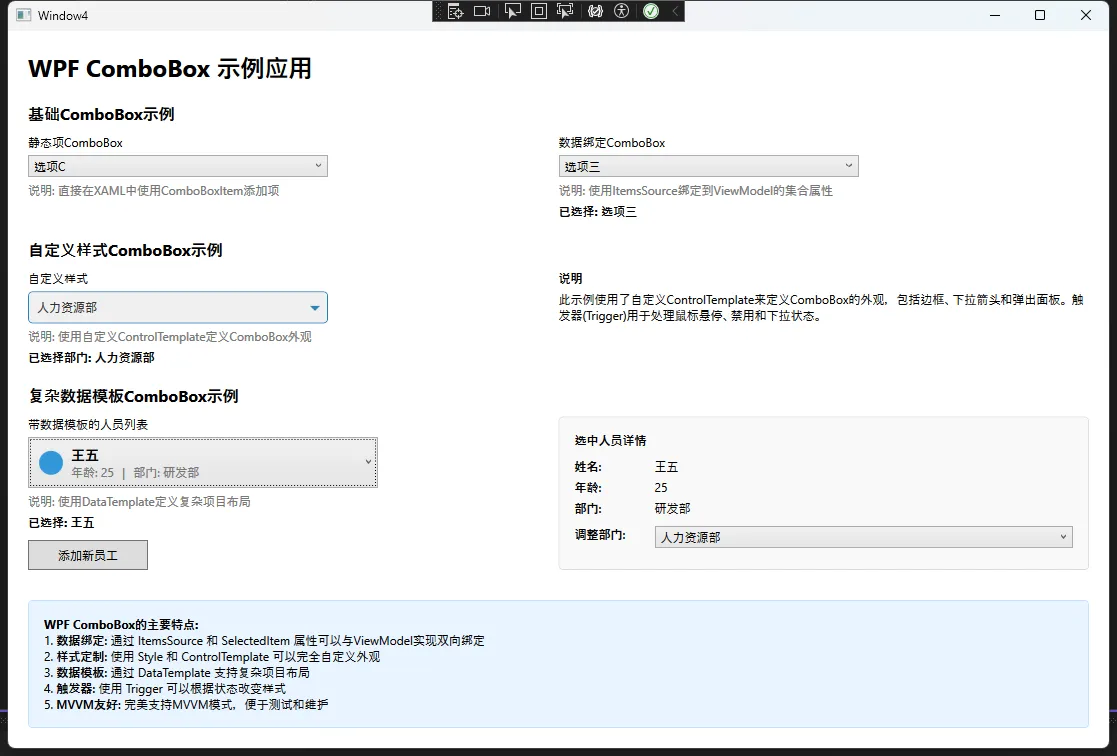Open accessibility checker person icon

coord(622,11)
